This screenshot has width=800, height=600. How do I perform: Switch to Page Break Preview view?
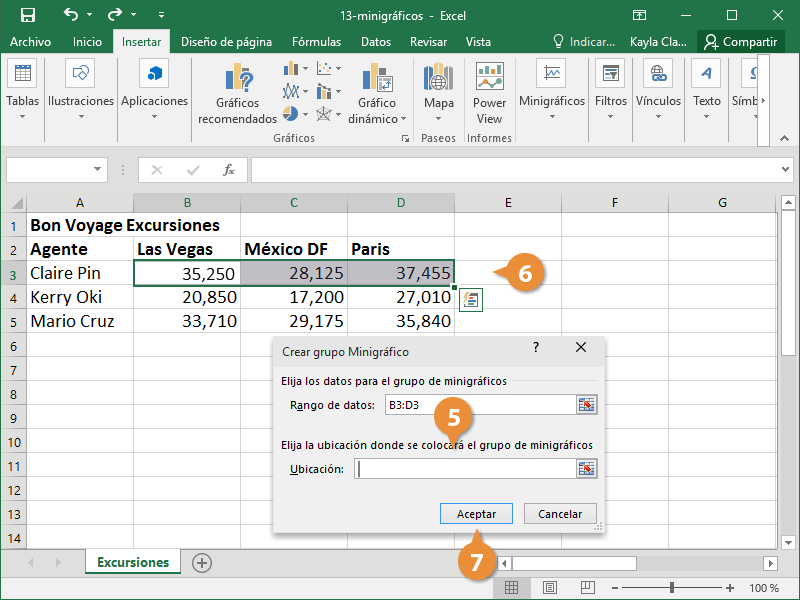point(588,588)
